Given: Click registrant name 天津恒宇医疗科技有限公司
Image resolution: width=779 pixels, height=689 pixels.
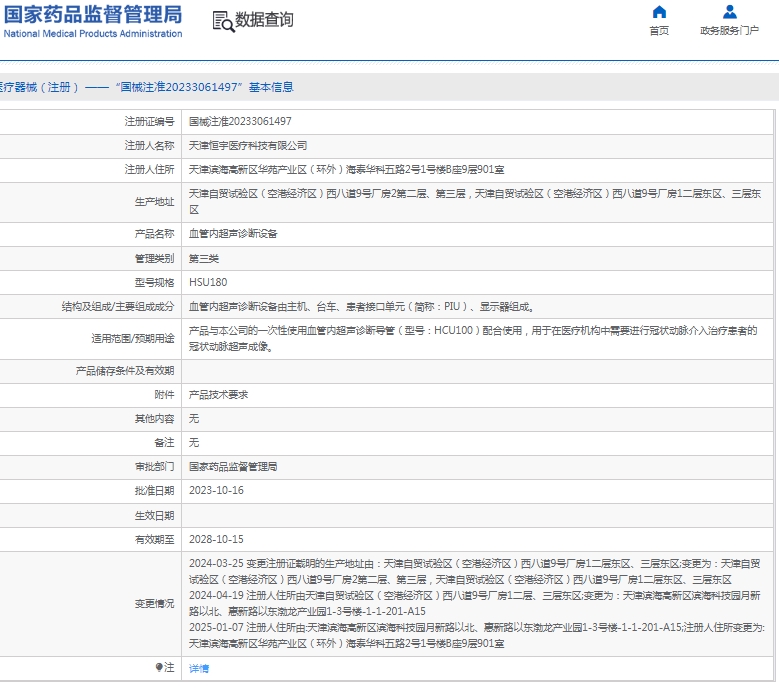Looking at the screenshot, I should [248, 146].
